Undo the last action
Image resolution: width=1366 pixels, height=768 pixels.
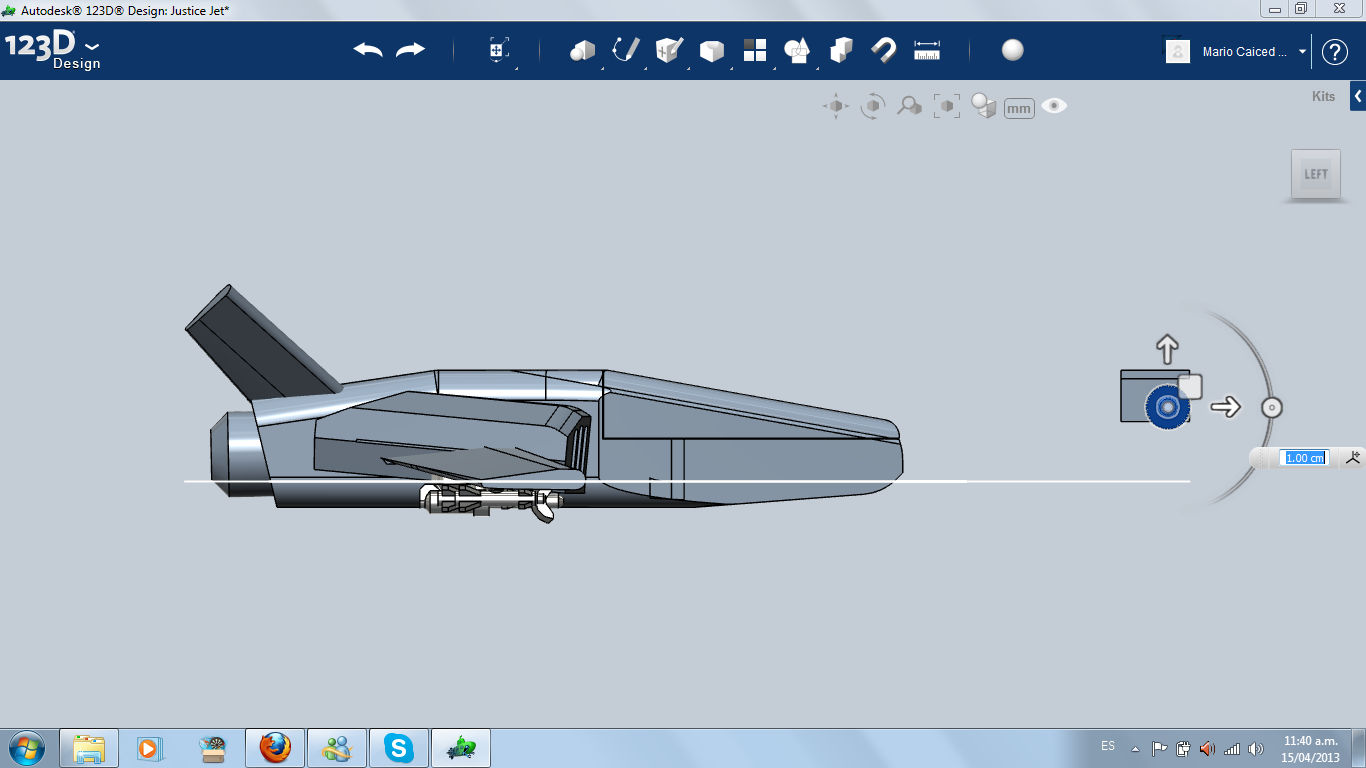pyautogui.click(x=368, y=50)
